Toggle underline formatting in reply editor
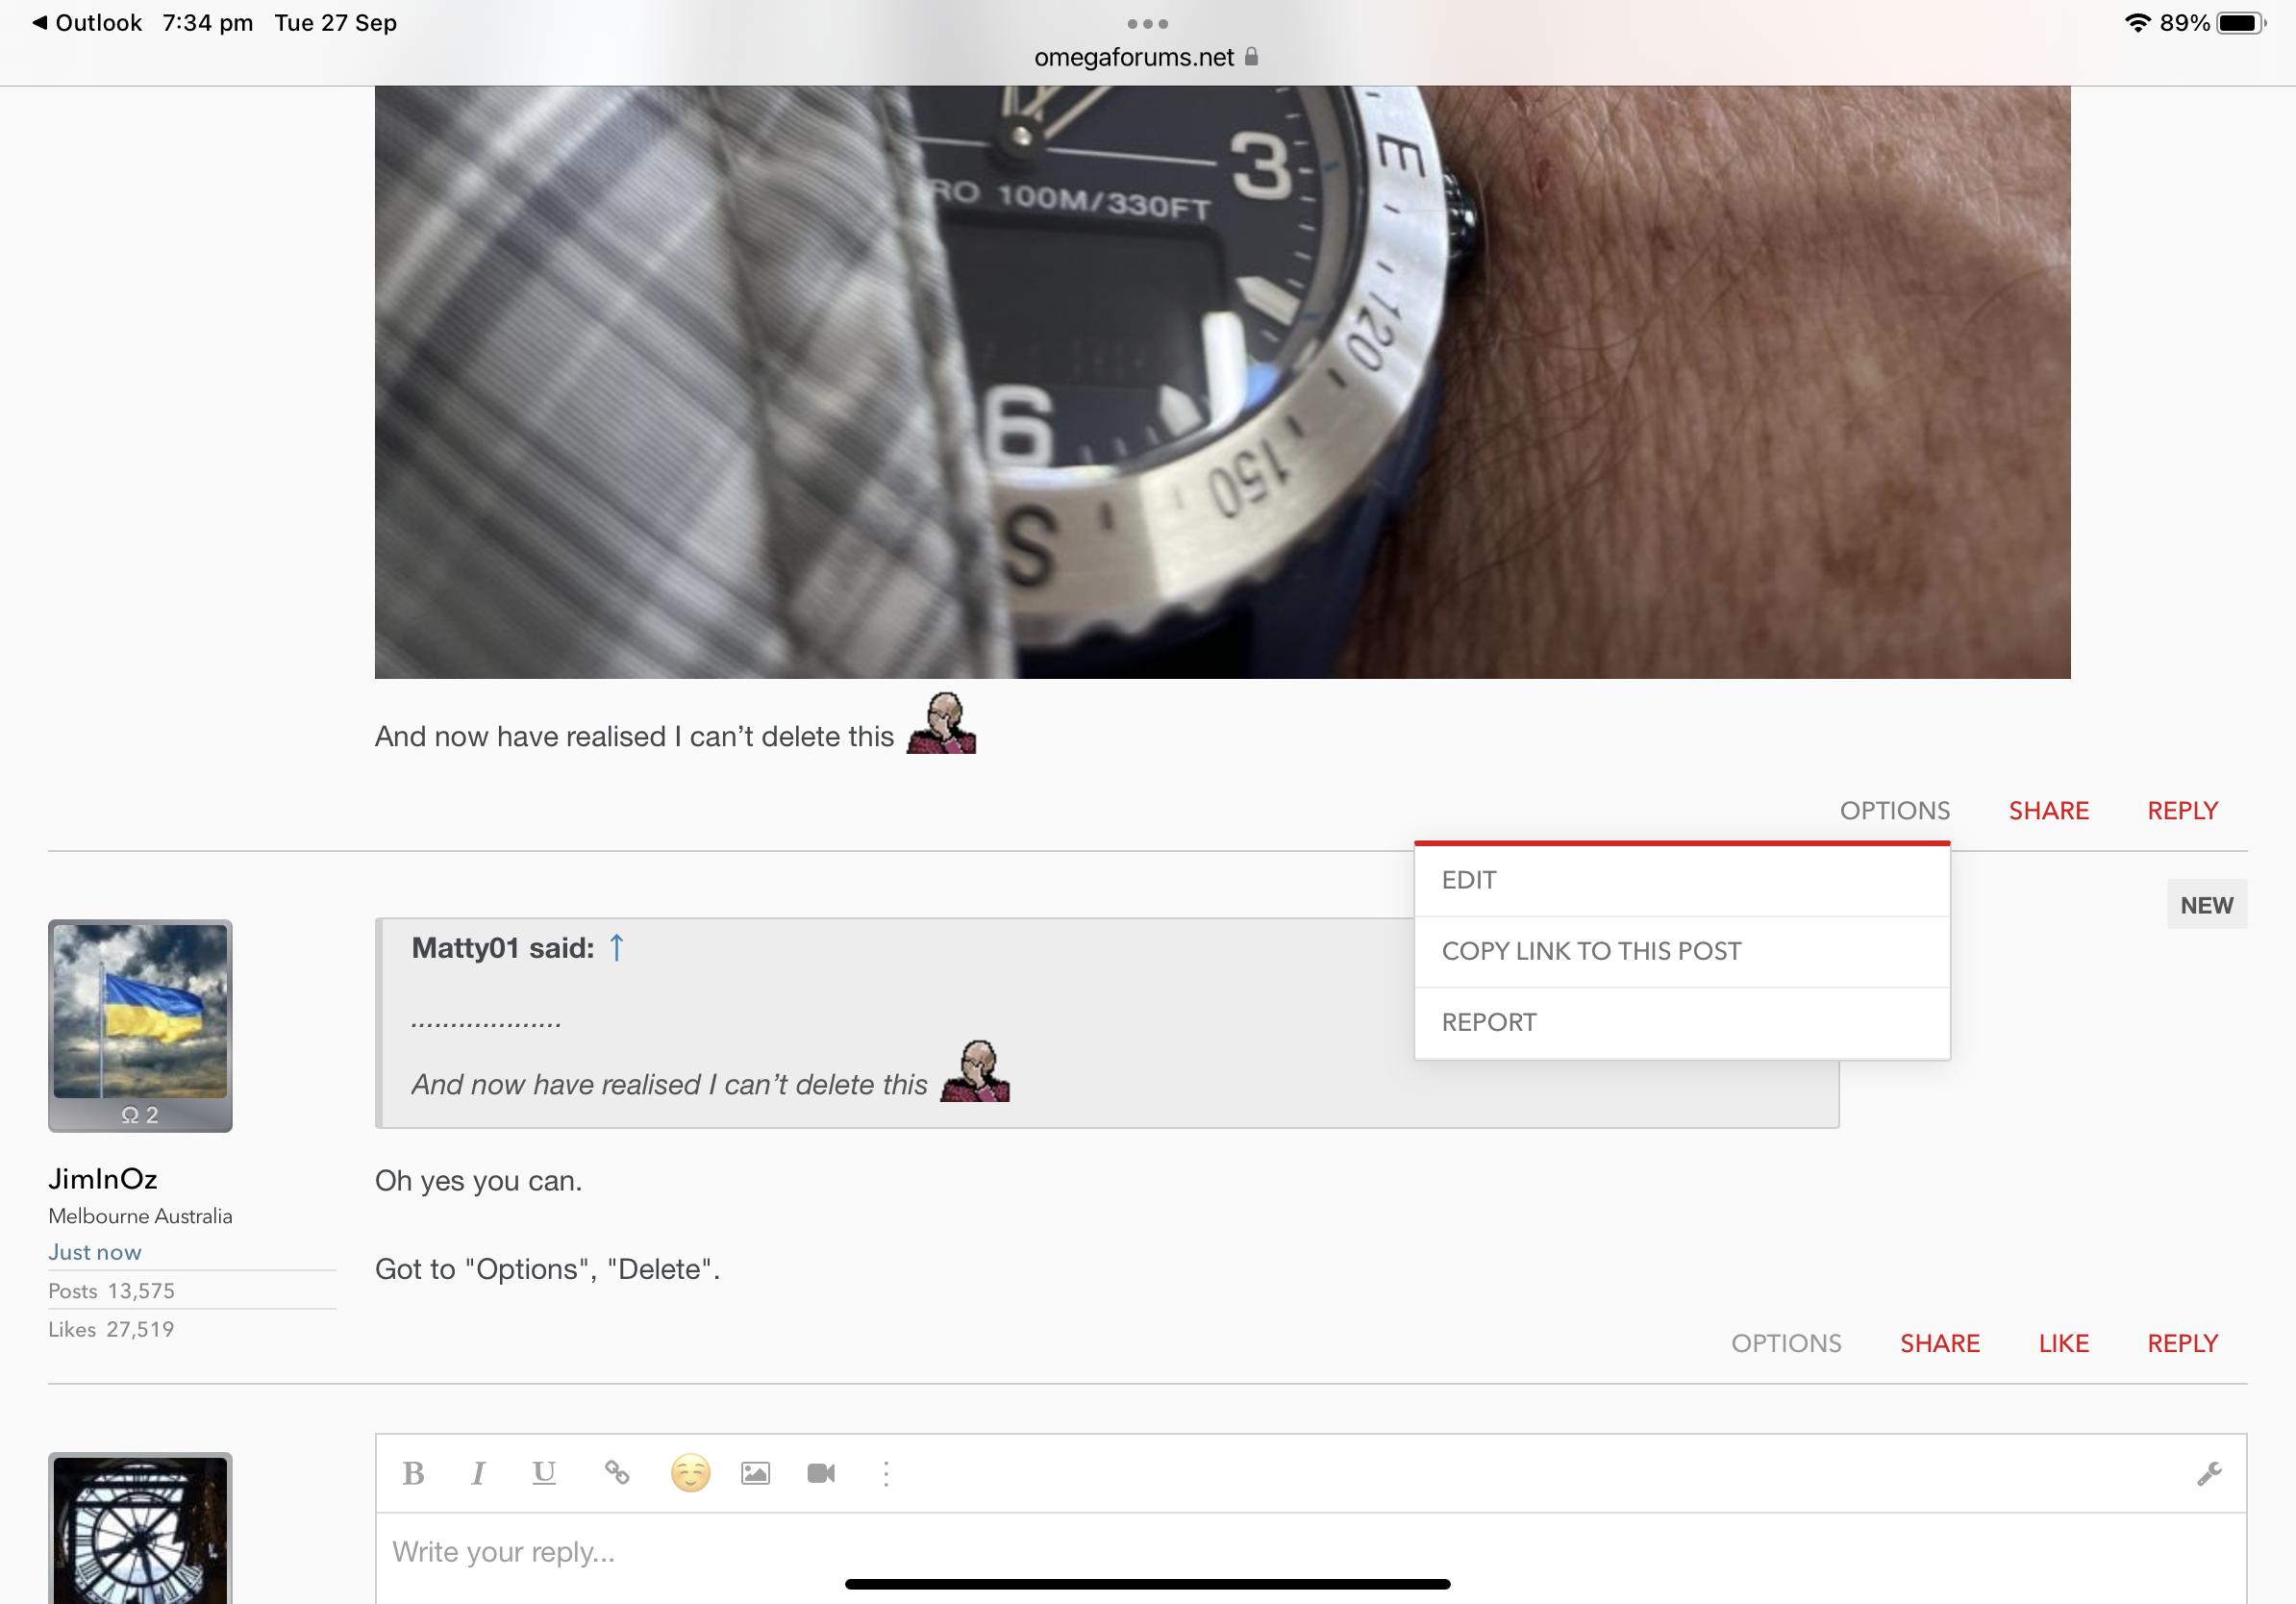The width and height of the screenshot is (2296, 1604). pyautogui.click(x=543, y=1473)
